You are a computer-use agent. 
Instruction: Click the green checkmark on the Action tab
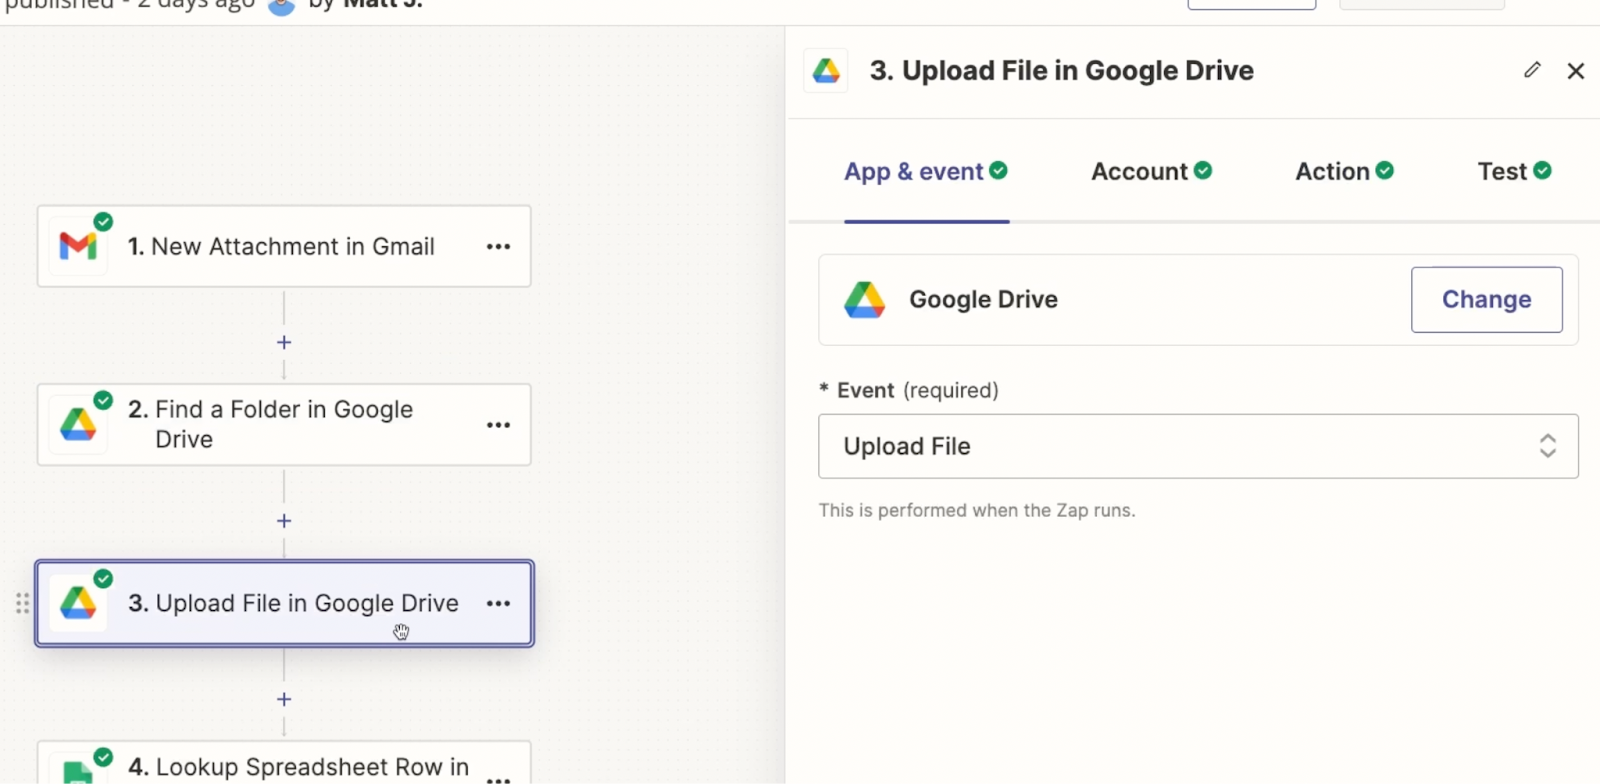1384,171
